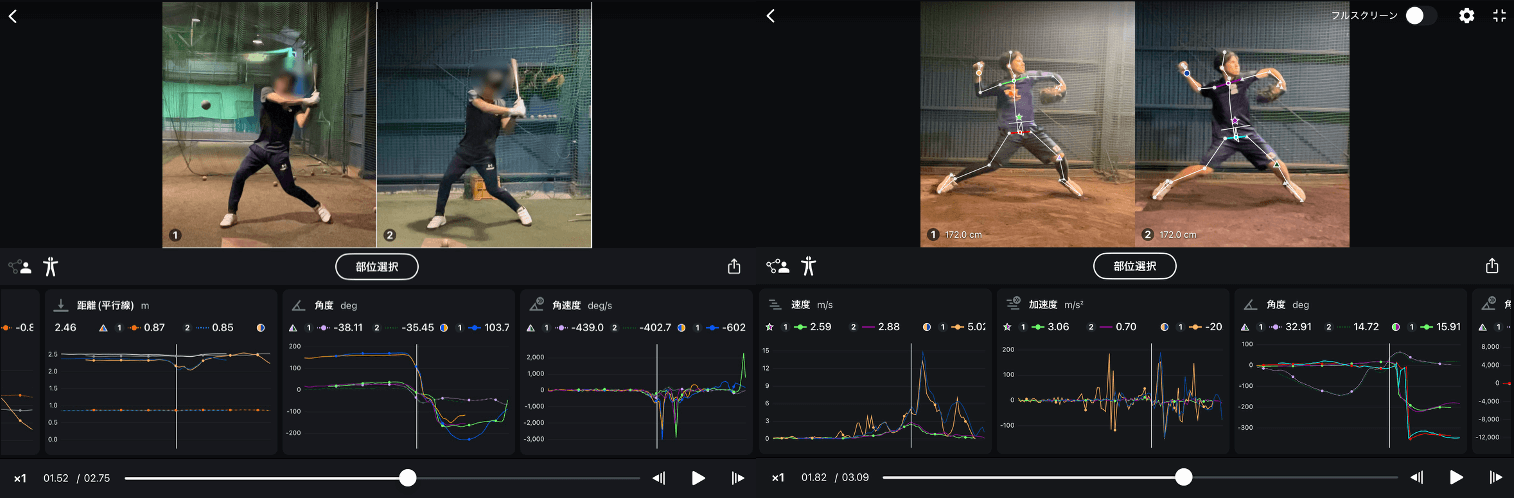The height and width of the screenshot is (498, 1514).
Task: Go back using the batting panel's chevron
Action: pyautogui.click(x=13, y=16)
